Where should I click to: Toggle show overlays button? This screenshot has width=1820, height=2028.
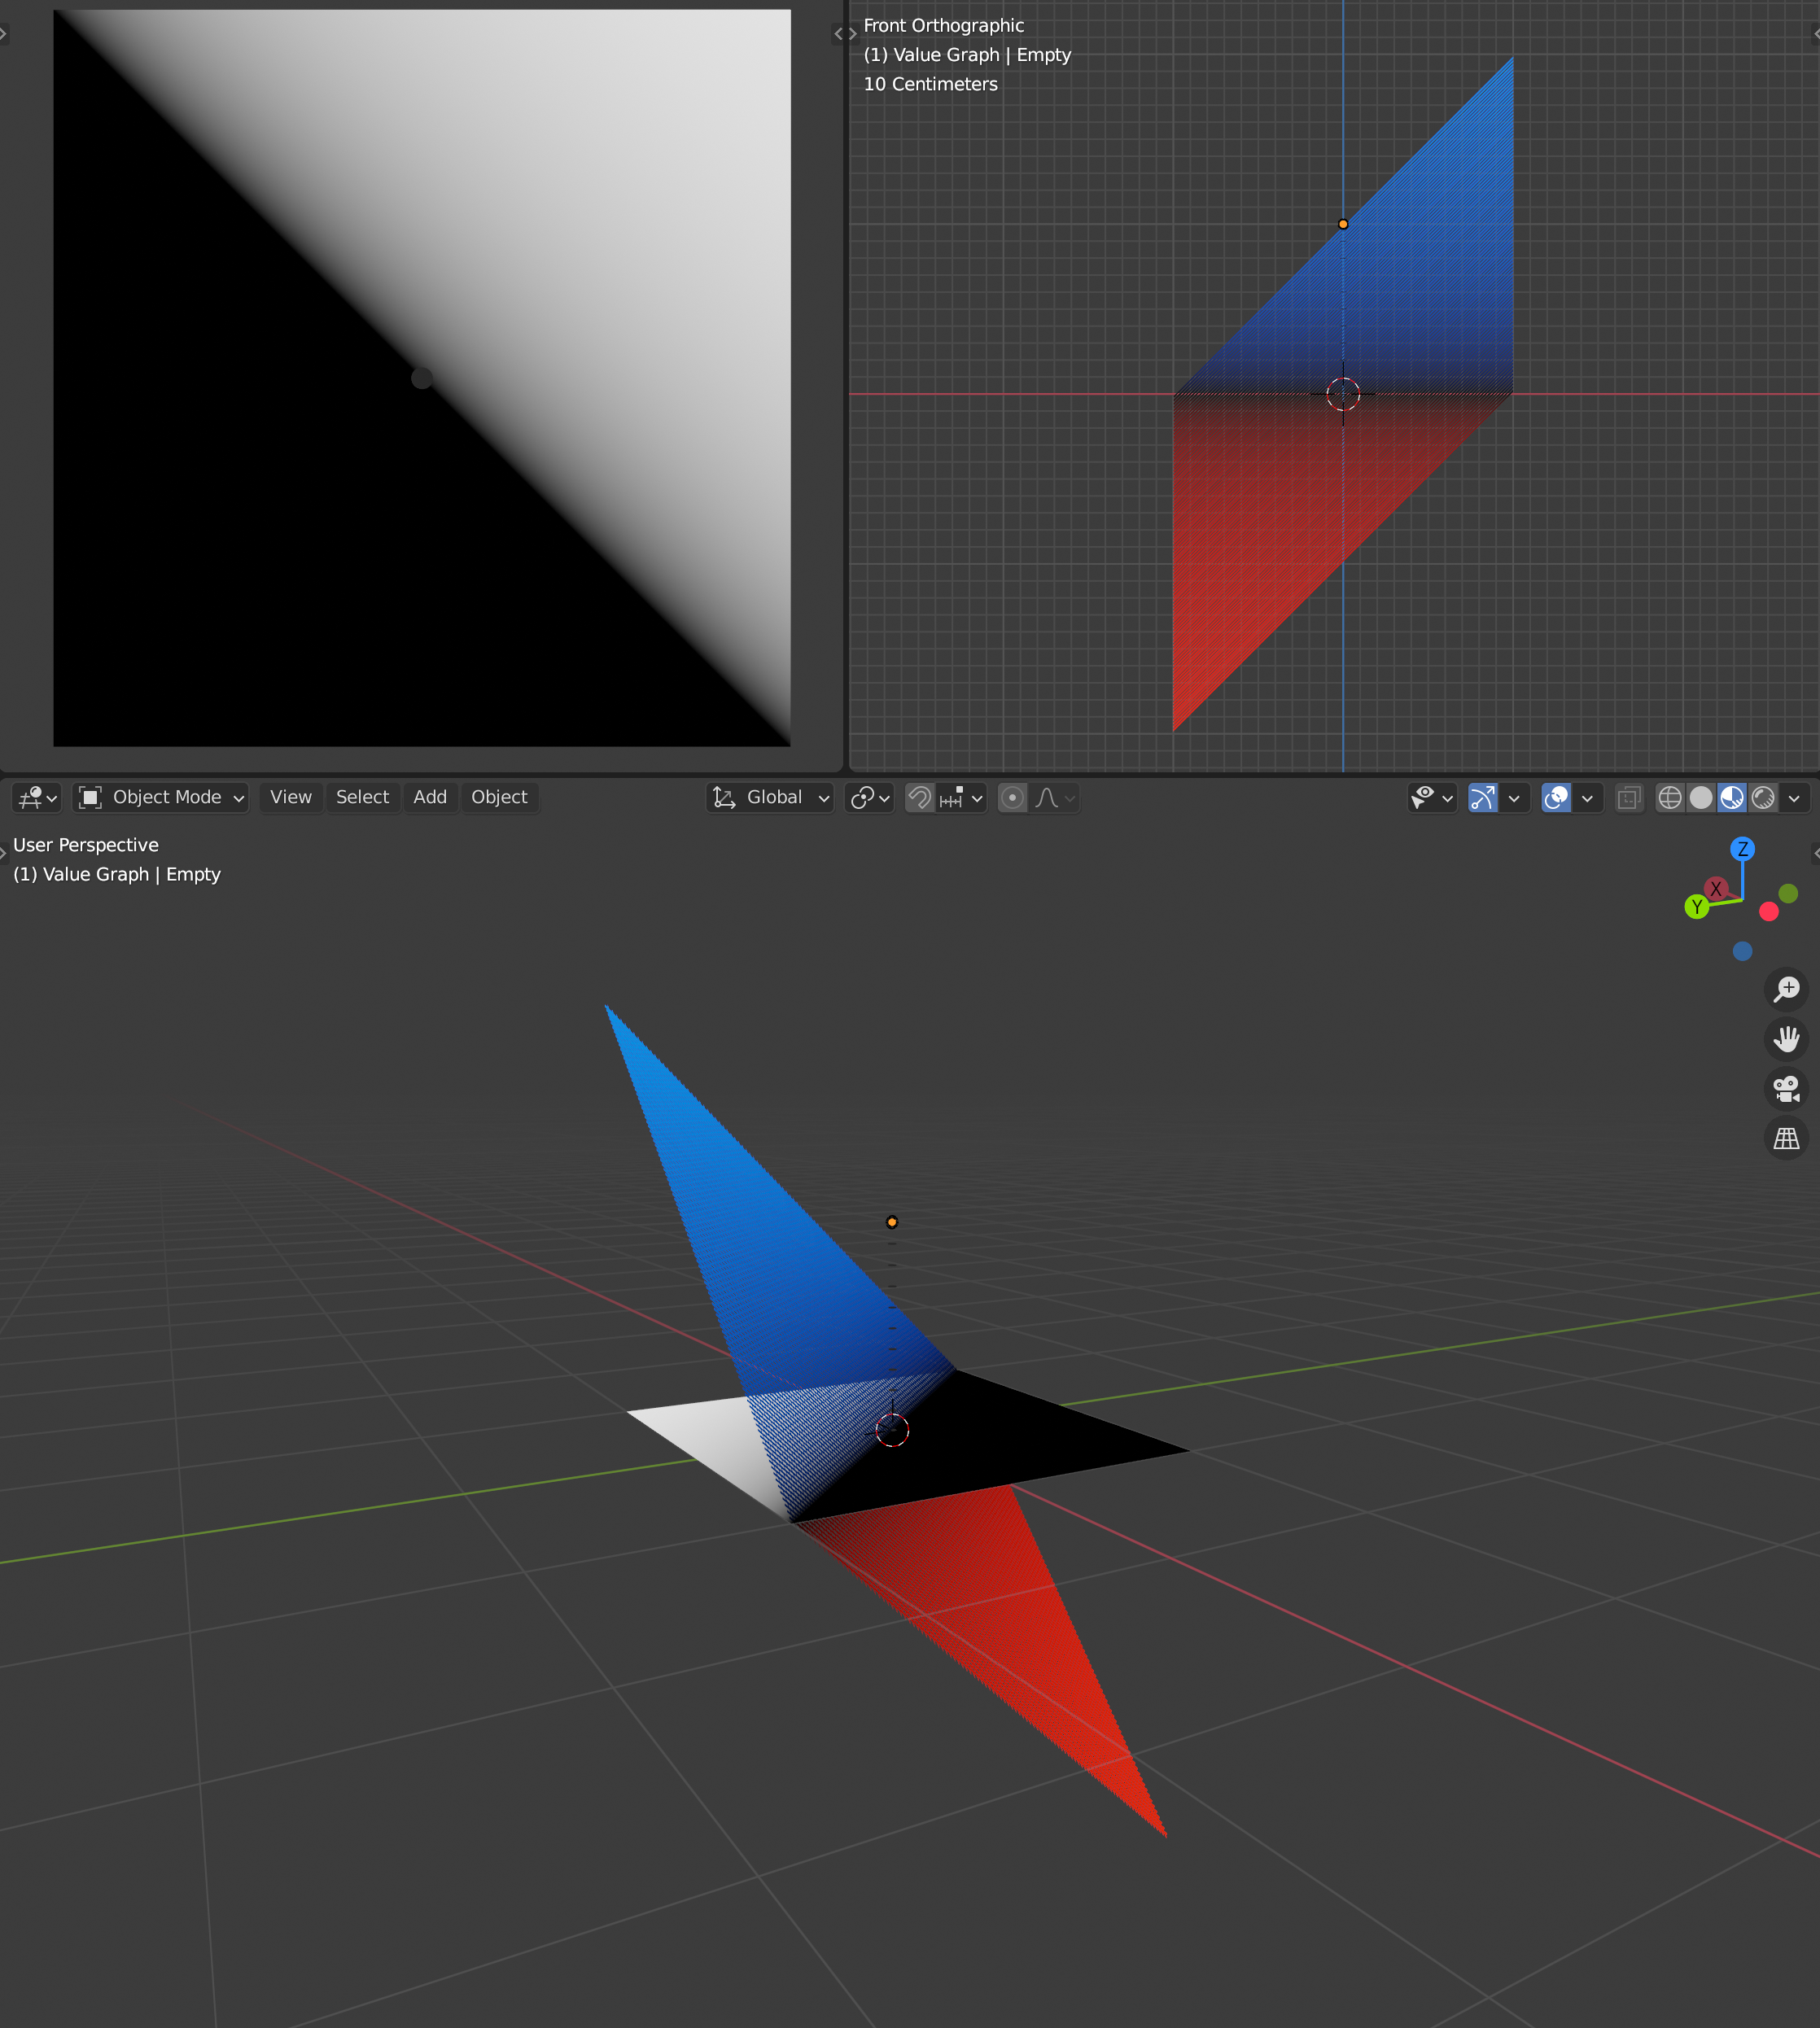pos(1556,797)
